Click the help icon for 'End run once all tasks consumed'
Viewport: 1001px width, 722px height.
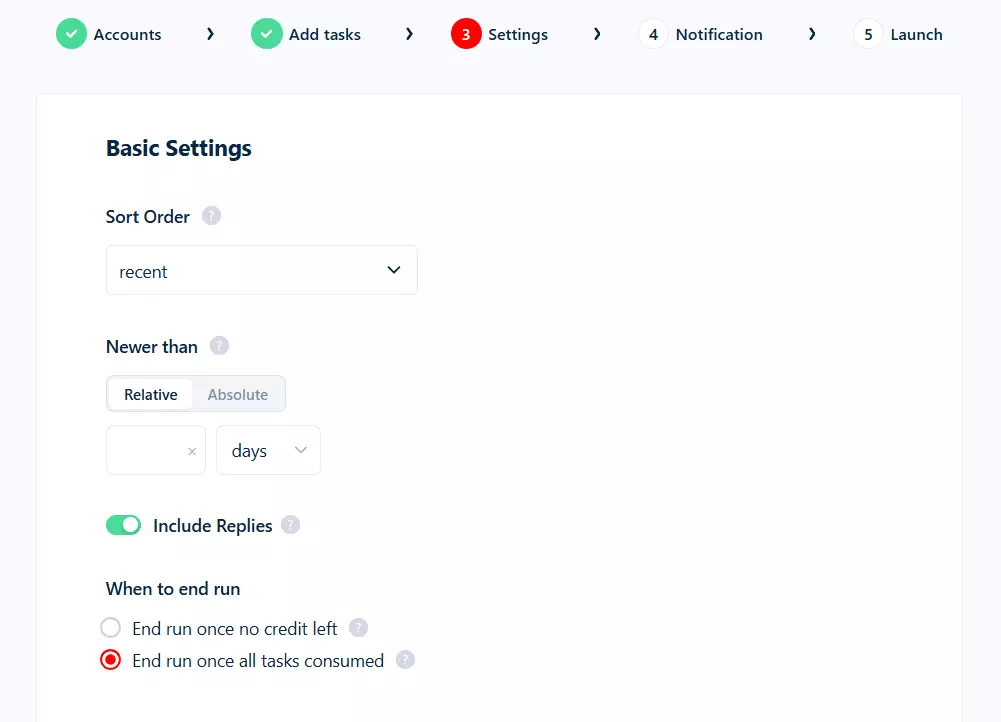pyautogui.click(x=405, y=660)
